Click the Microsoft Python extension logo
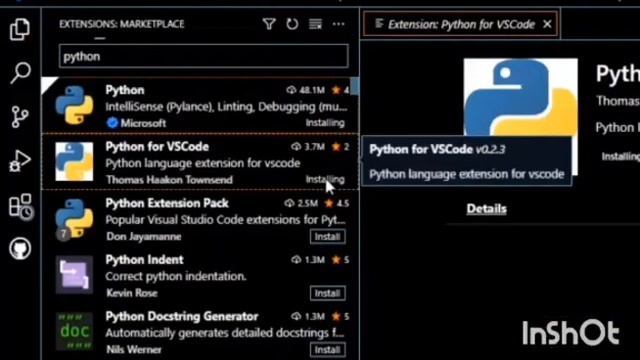640x360 pixels. [x=74, y=105]
